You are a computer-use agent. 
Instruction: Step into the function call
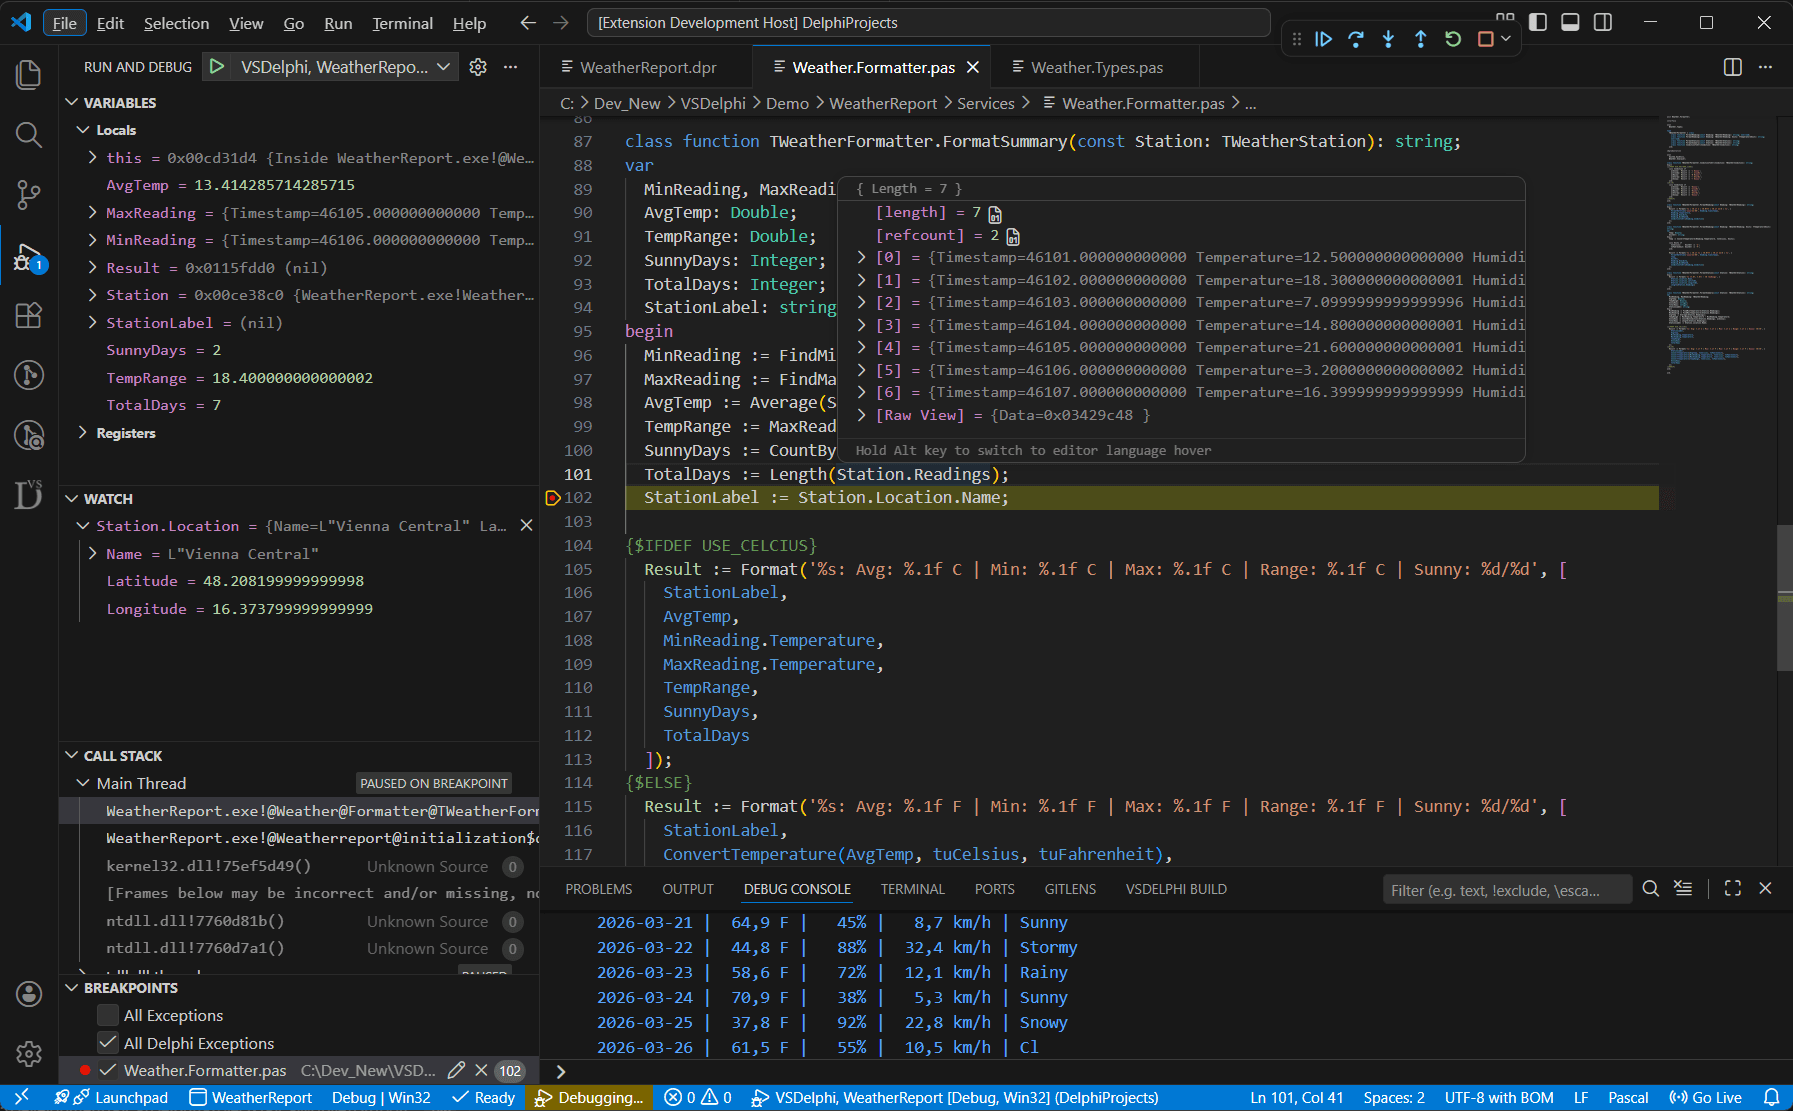(x=1388, y=39)
